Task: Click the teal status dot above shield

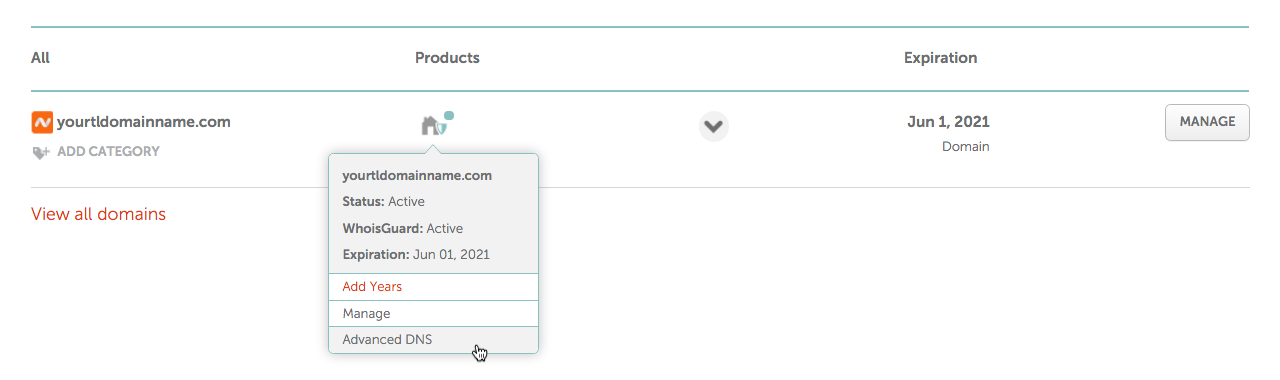Action: point(449,115)
